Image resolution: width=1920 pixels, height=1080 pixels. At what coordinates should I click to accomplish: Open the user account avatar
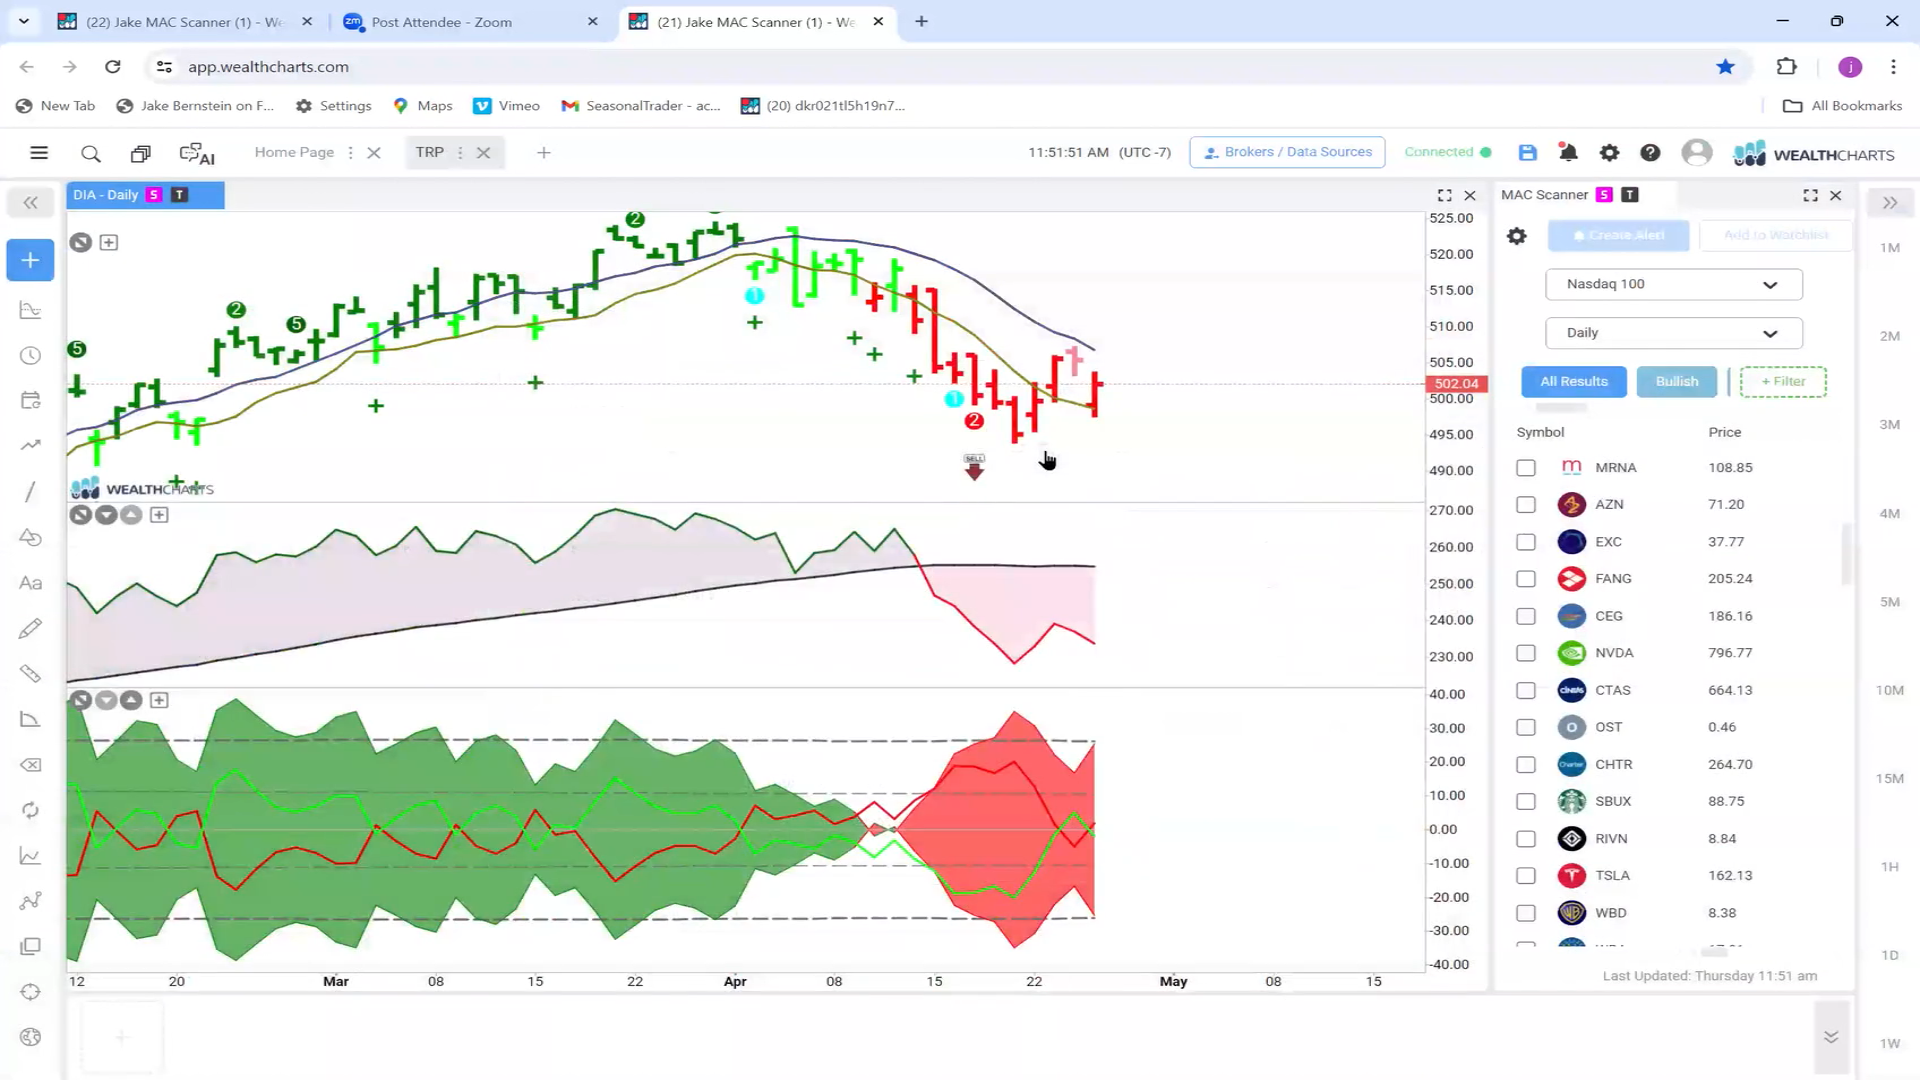(1696, 152)
